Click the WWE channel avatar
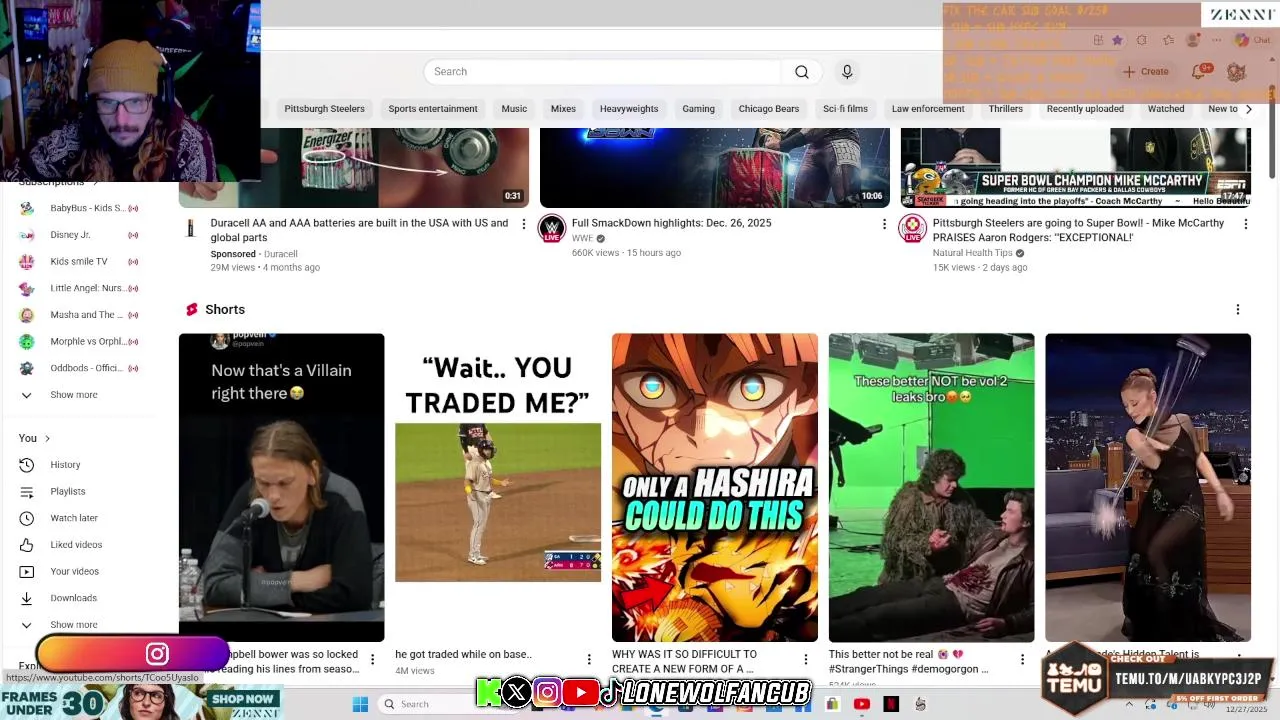This screenshot has width=1280, height=720. (551, 229)
